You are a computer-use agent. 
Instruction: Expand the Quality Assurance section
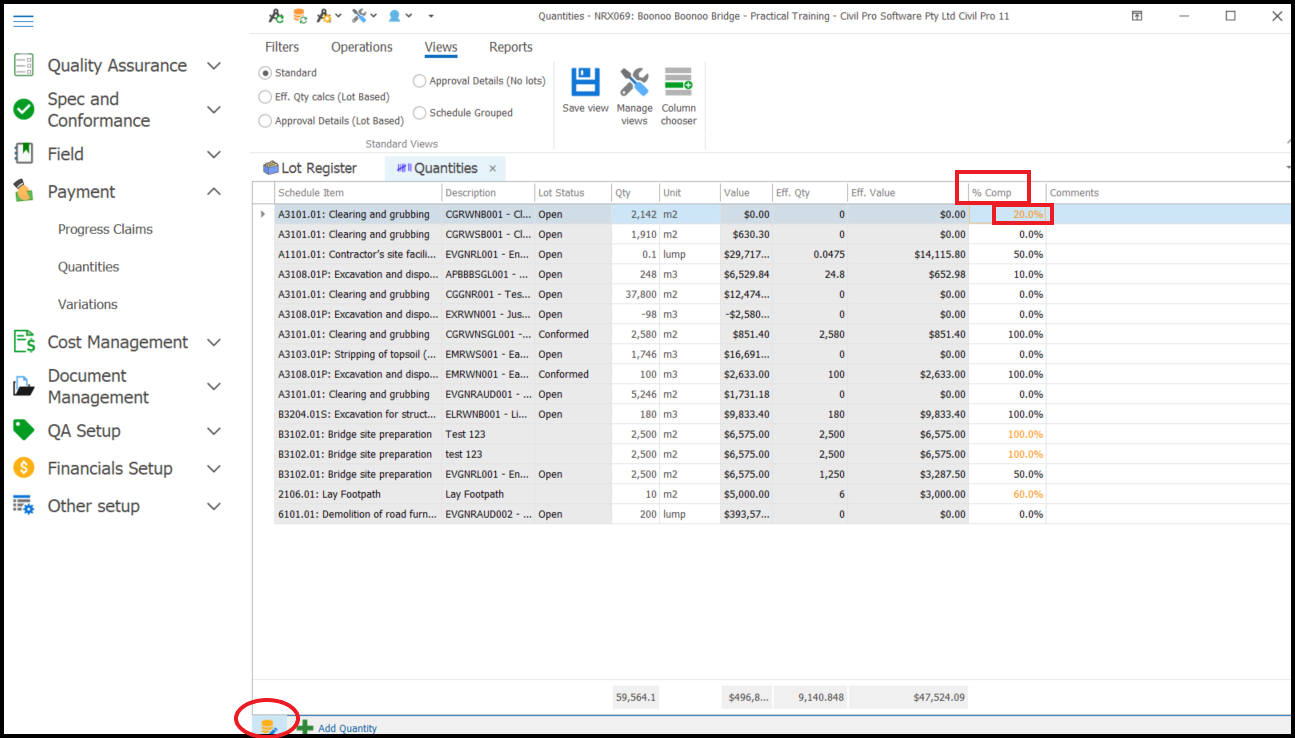tap(214, 66)
